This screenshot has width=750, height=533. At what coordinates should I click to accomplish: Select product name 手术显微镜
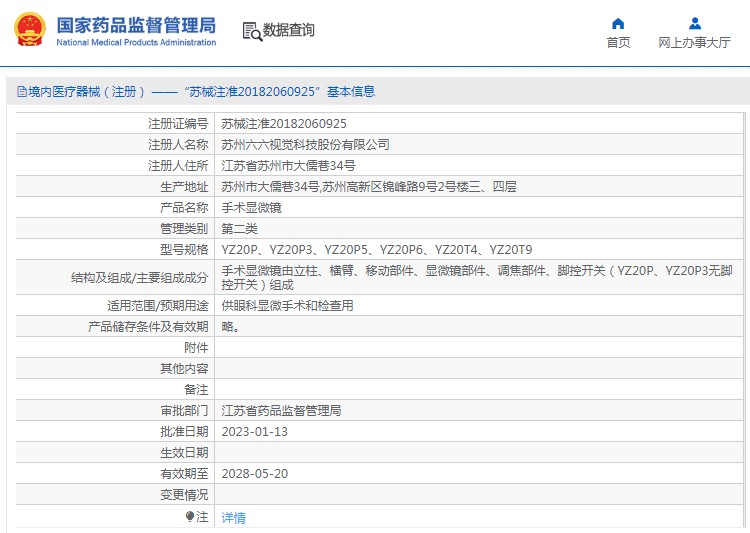(252, 208)
